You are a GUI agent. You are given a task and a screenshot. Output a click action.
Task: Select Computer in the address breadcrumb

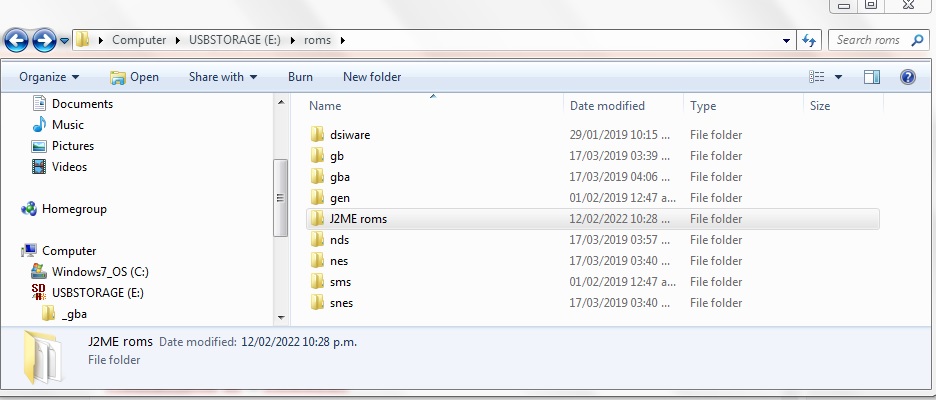tap(139, 40)
